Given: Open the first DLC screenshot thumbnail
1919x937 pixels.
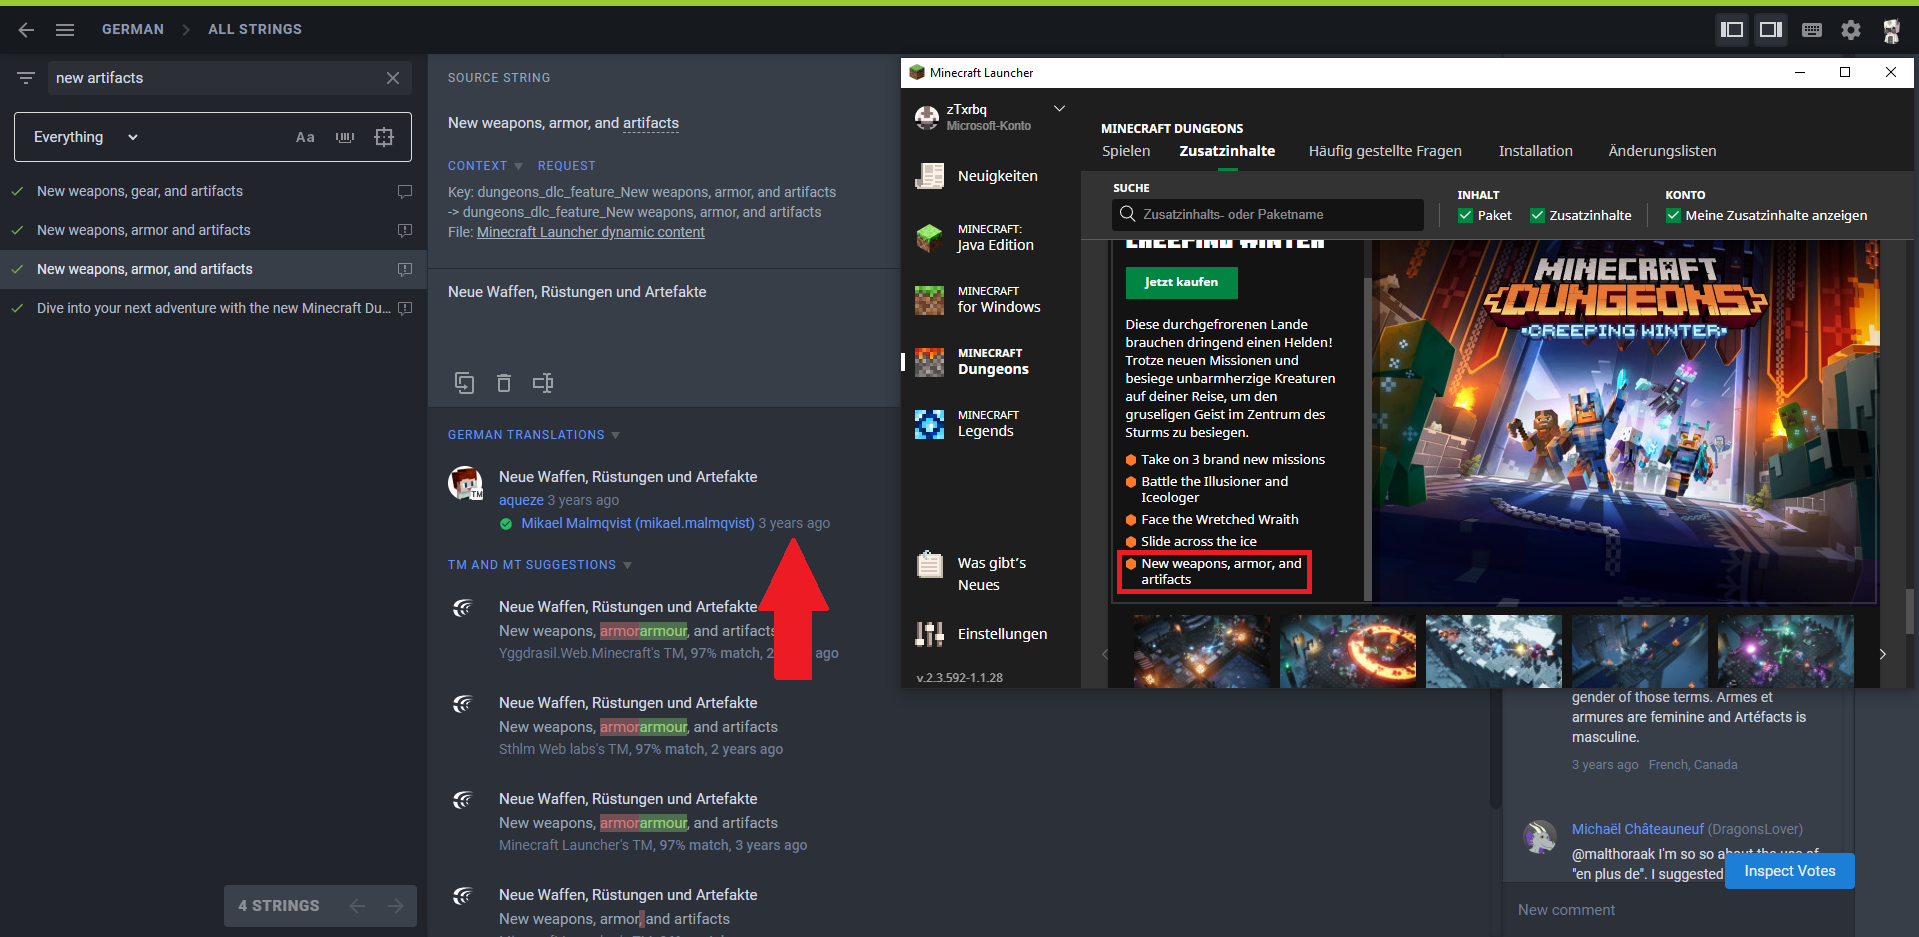Looking at the screenshot, I should [1202, 651].
